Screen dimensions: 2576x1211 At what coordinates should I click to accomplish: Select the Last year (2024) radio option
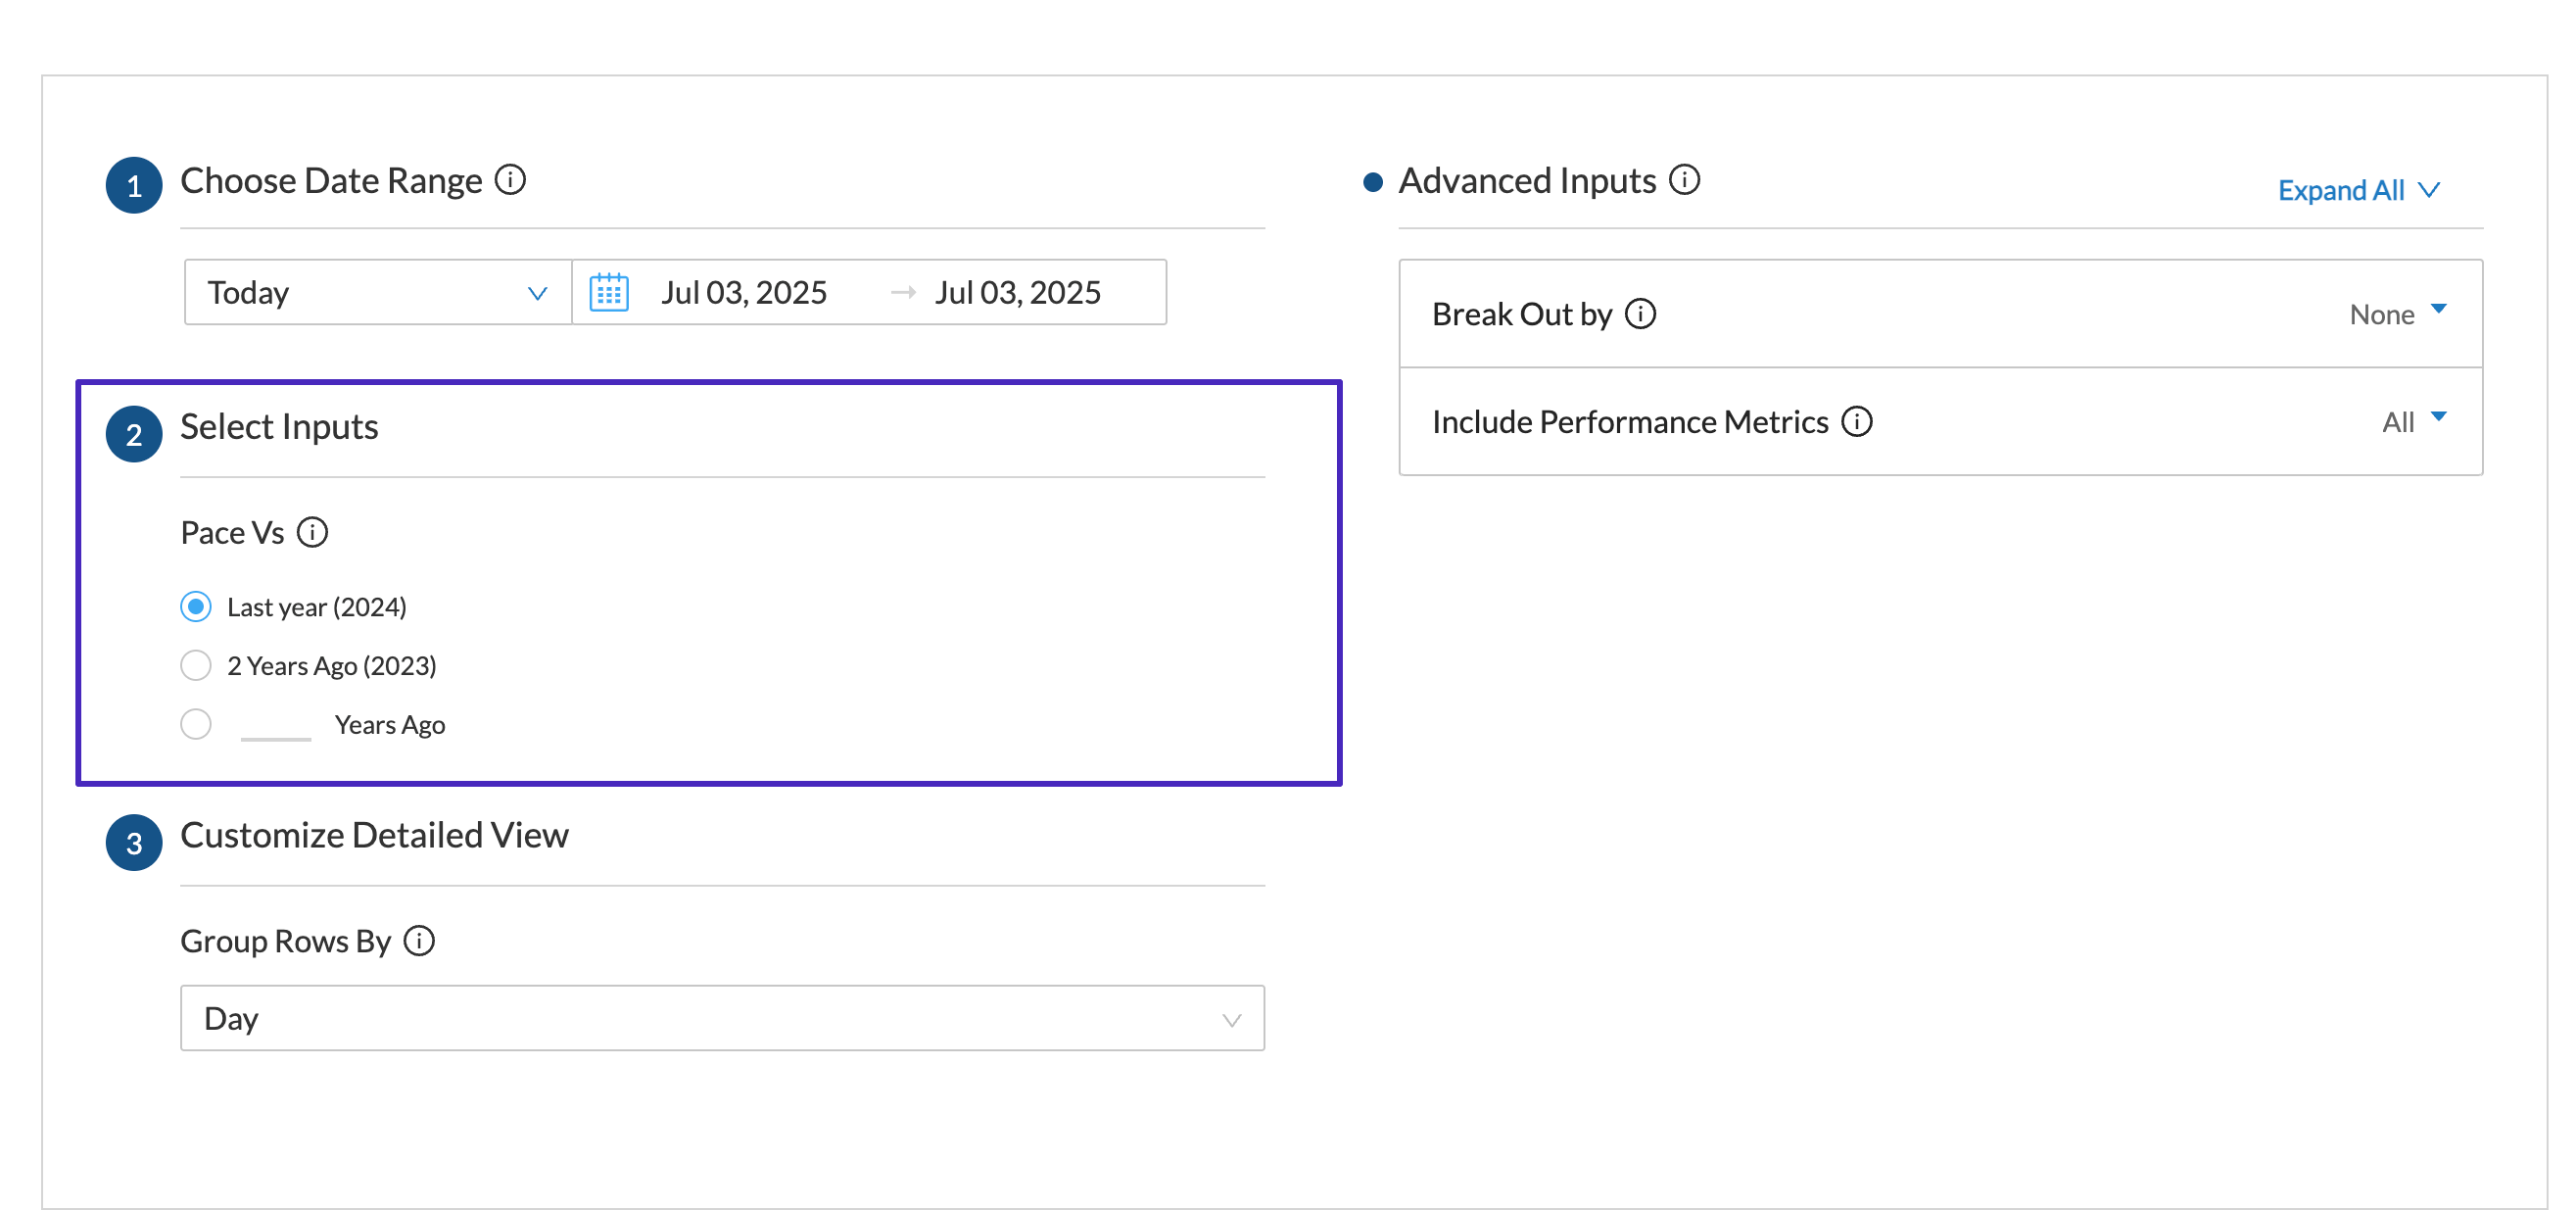tap(196, 607)
